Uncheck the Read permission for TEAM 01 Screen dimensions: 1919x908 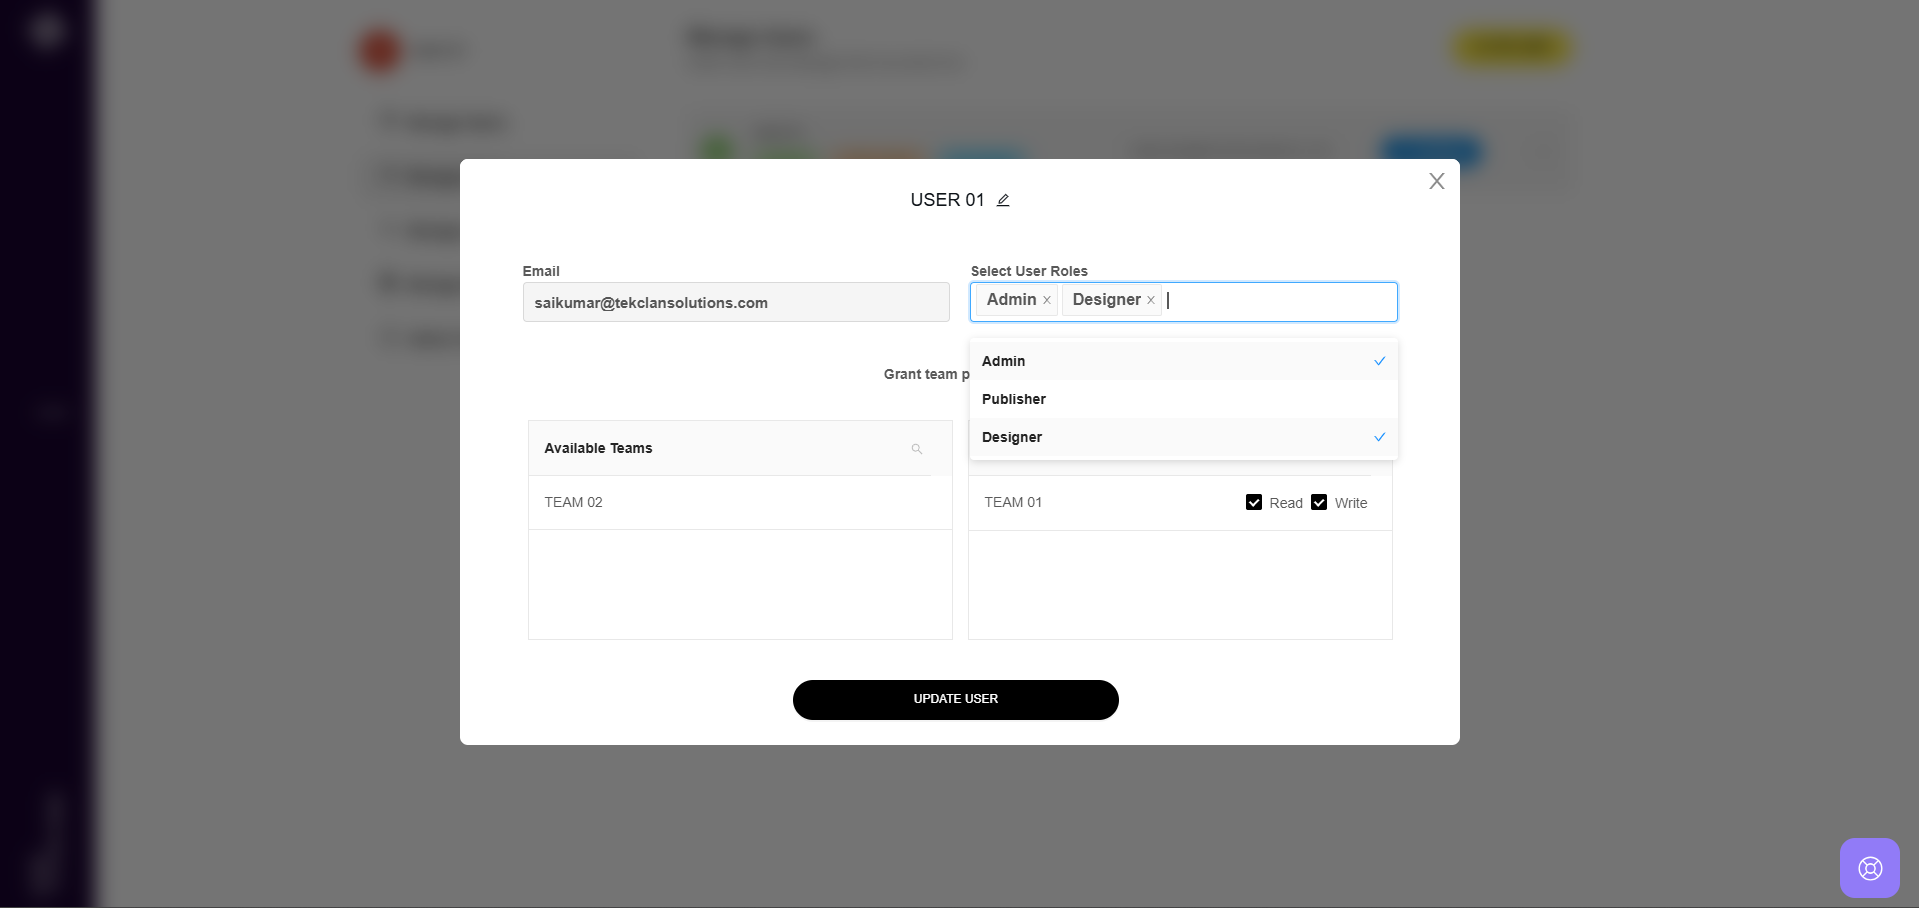pos(1254,502)
